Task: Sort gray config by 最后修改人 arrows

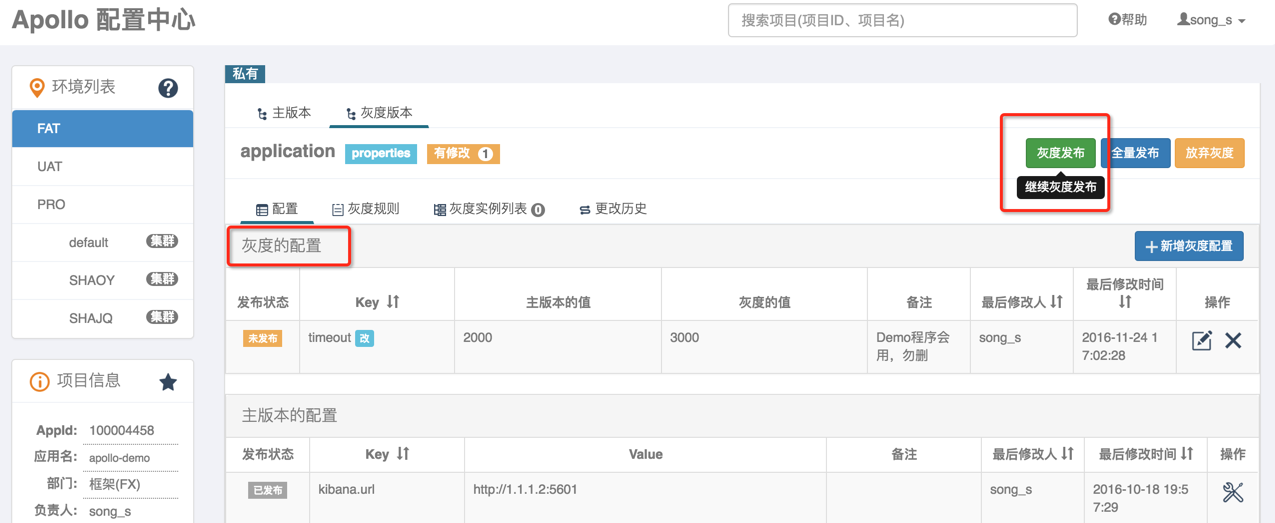Action: (1057, 301)
